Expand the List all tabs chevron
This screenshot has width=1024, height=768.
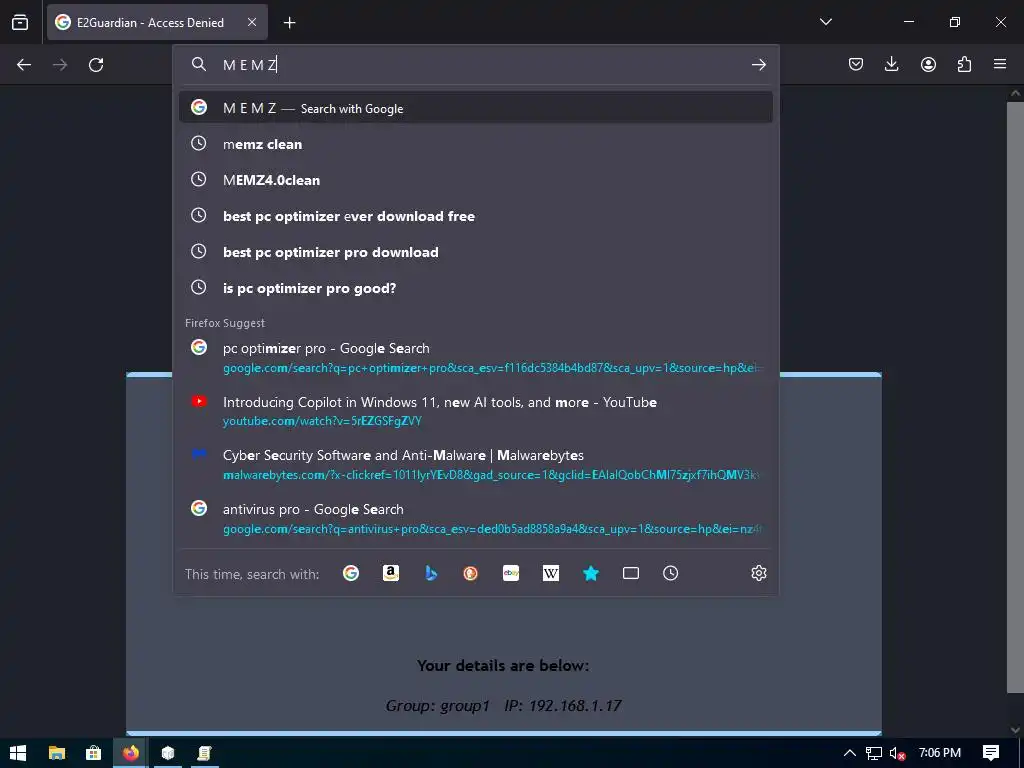tap(825, 22)
